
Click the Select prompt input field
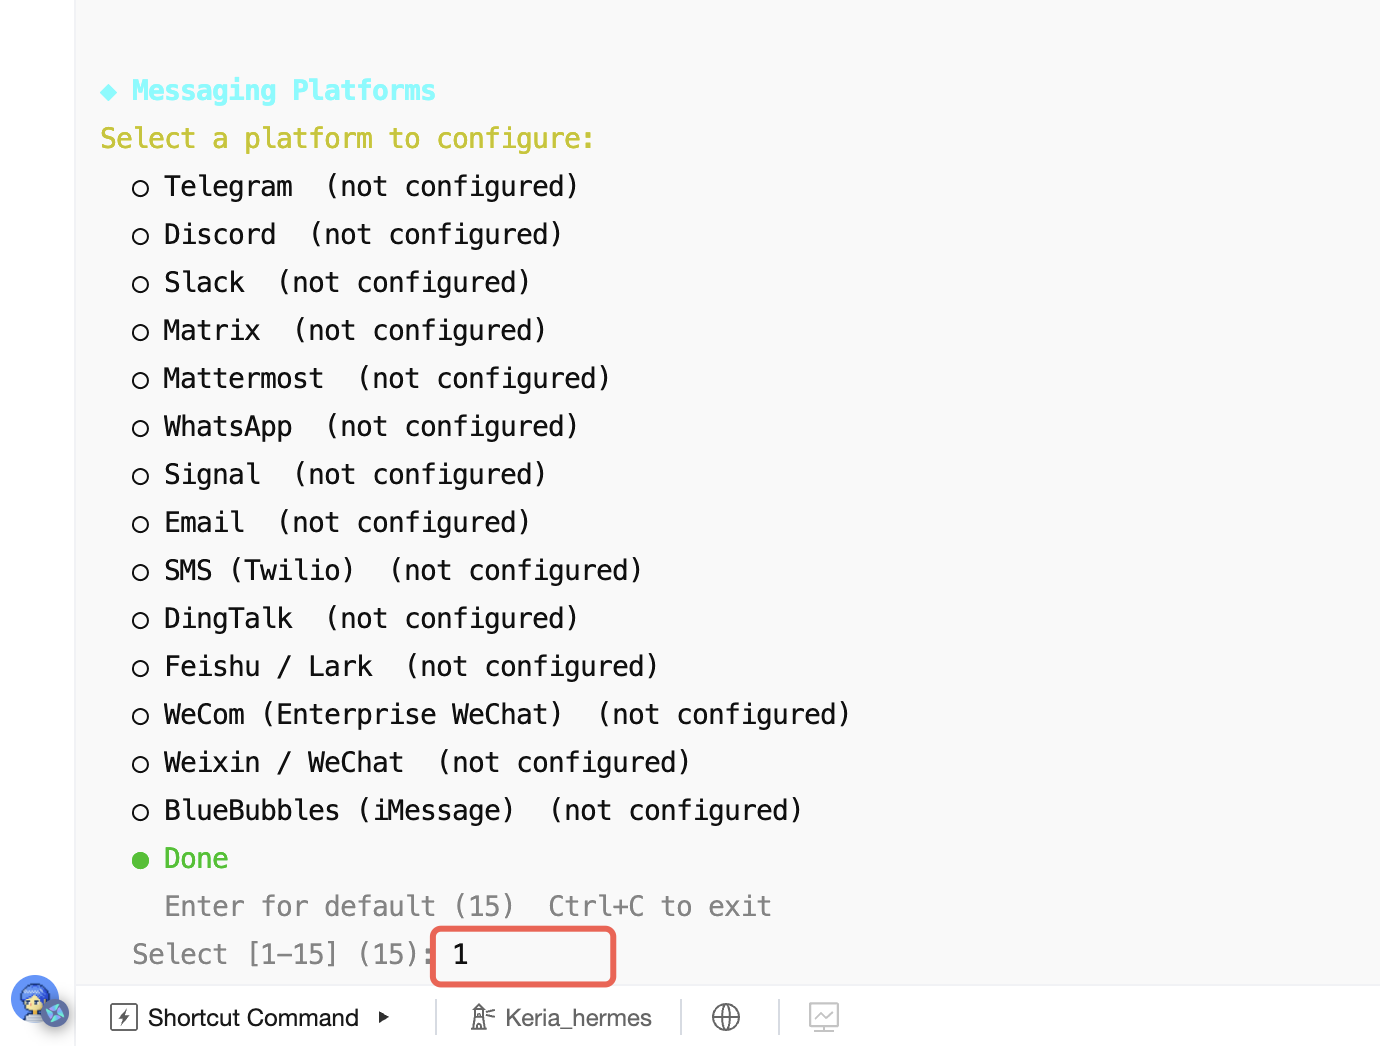click(523, 955)
